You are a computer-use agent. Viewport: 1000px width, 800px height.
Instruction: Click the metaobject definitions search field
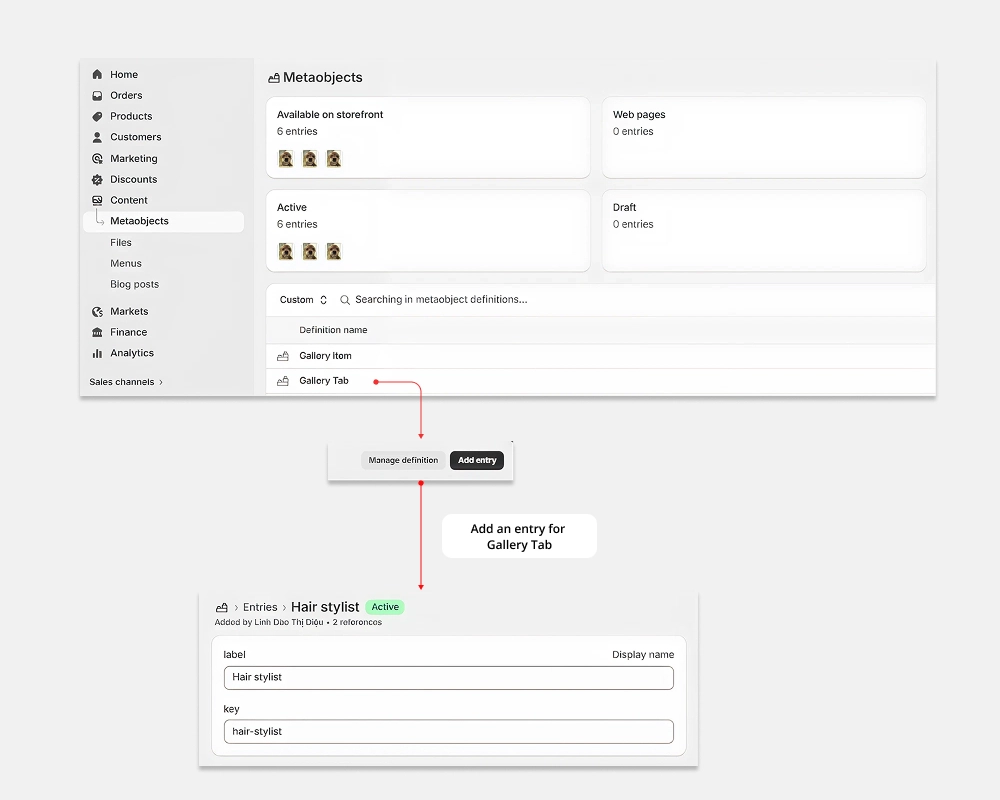441,300
